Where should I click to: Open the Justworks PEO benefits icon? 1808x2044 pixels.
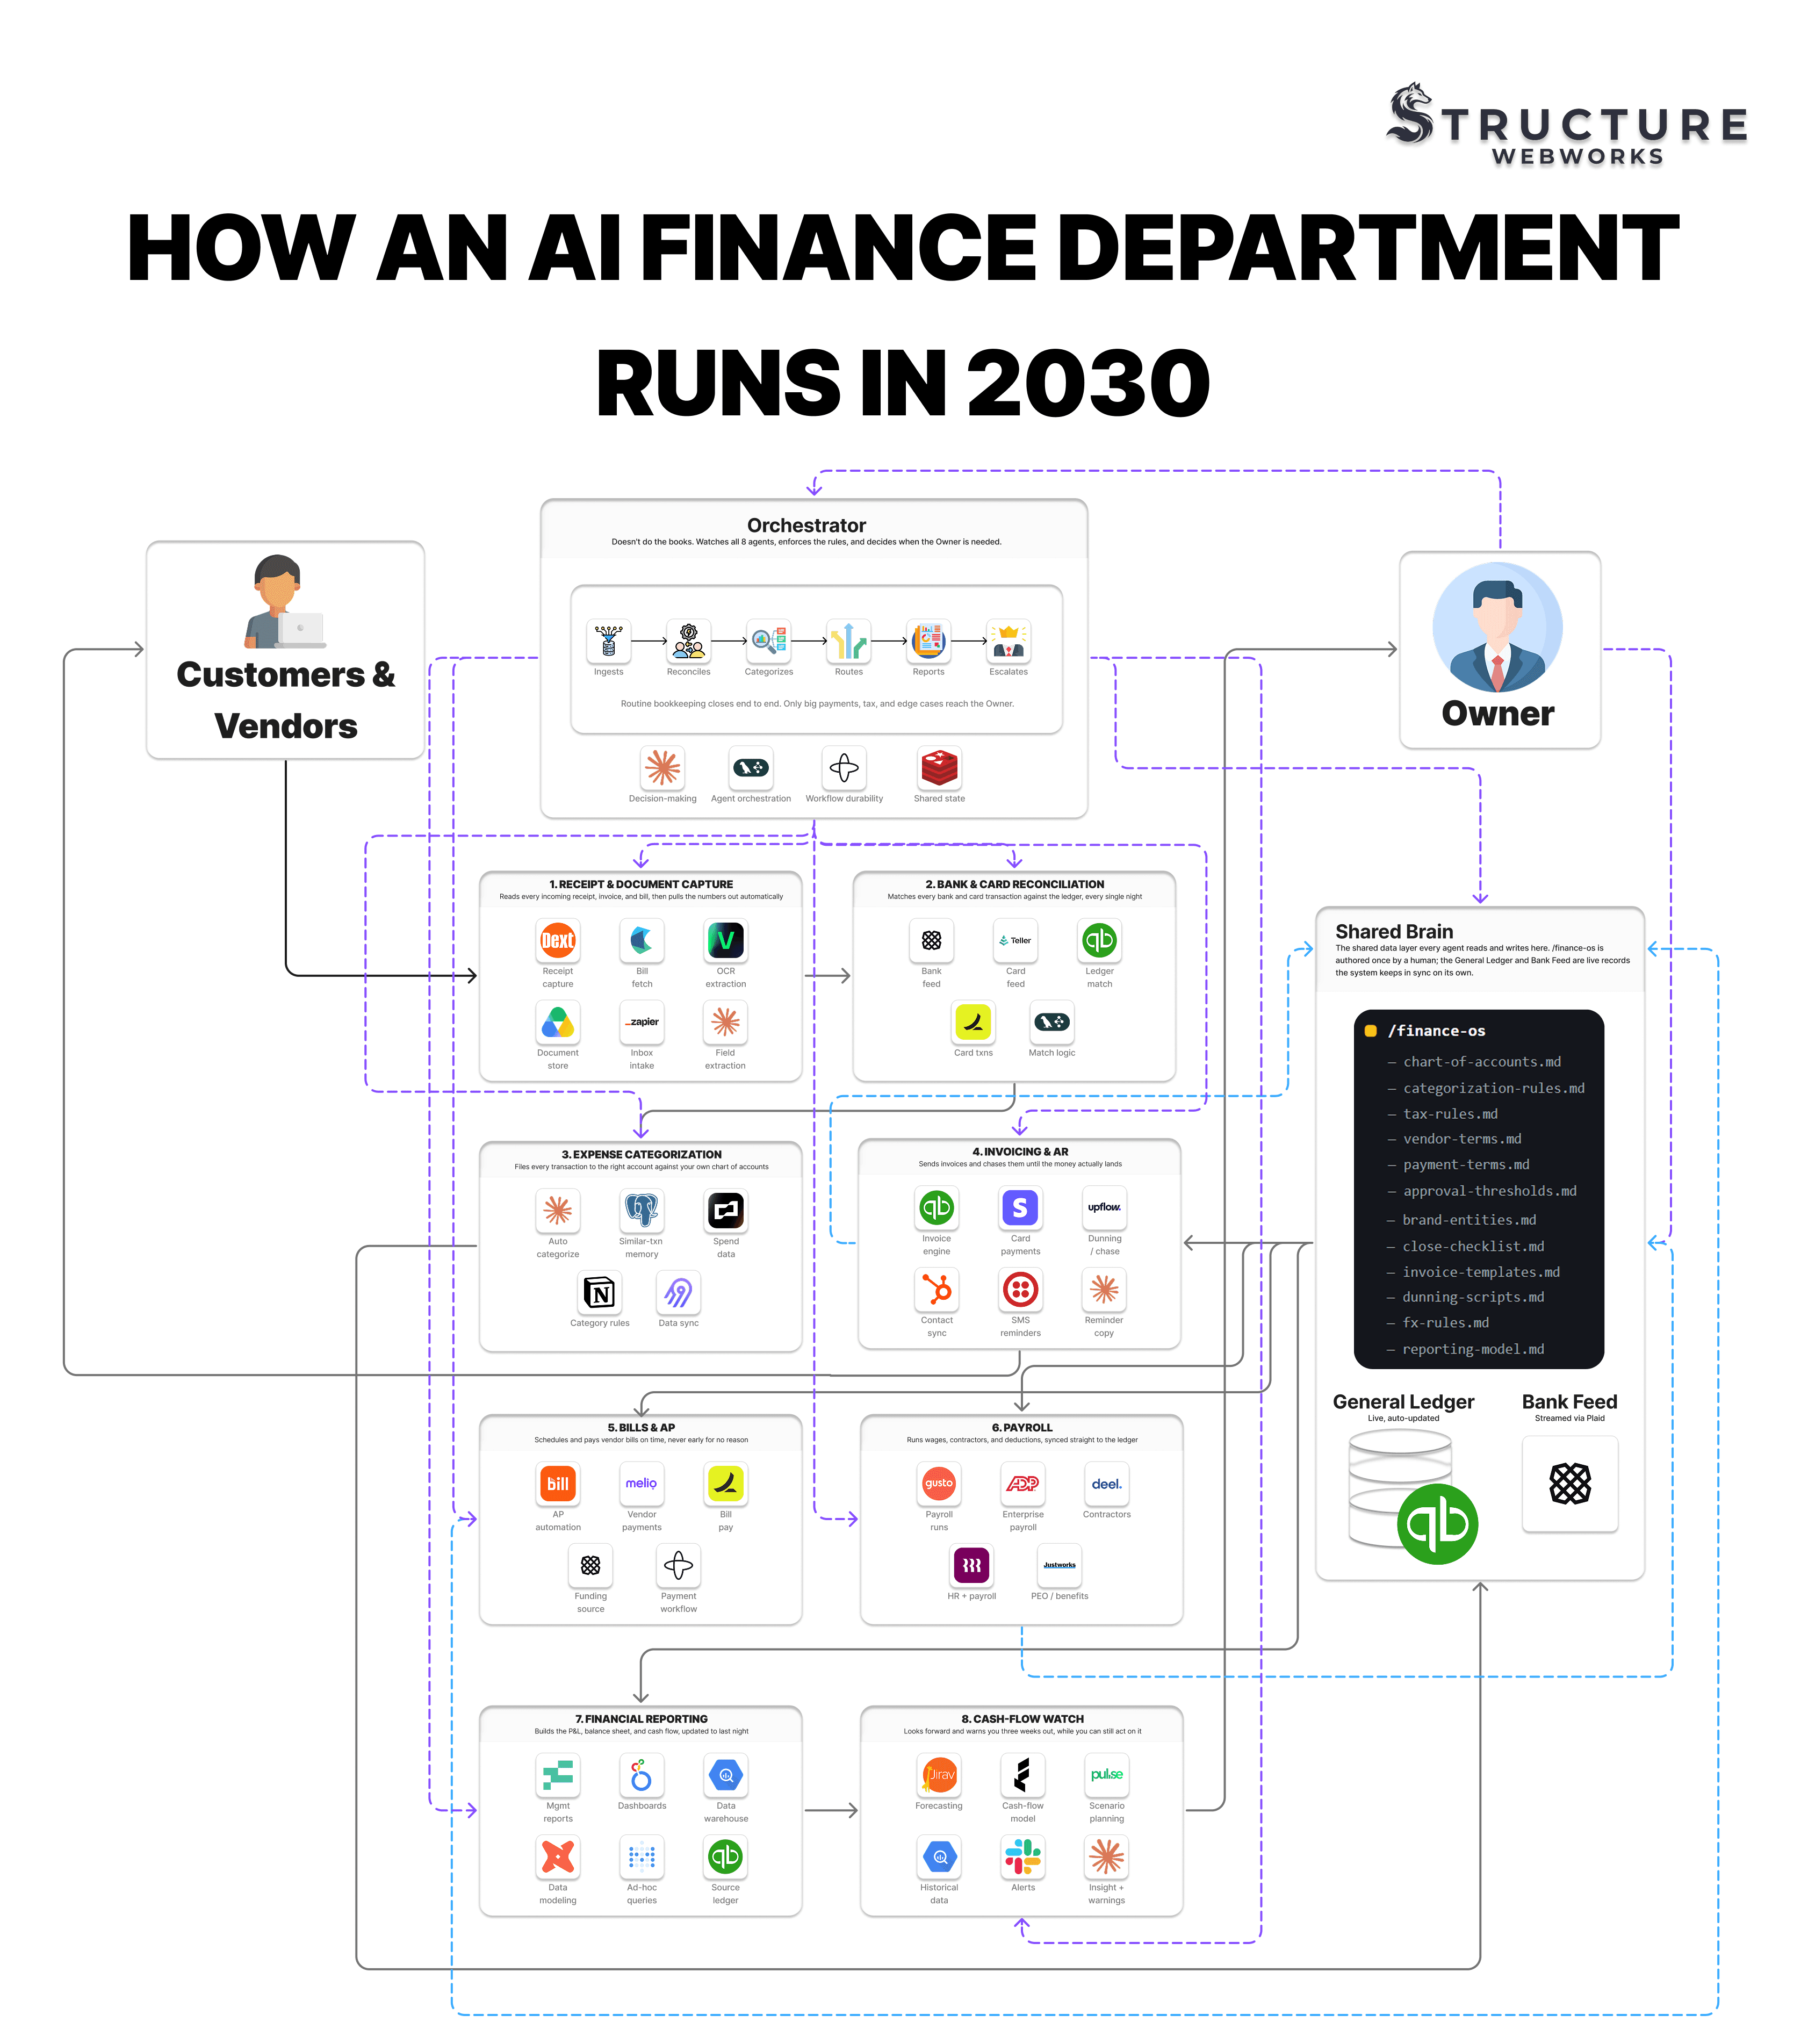click(1059, 1566)
